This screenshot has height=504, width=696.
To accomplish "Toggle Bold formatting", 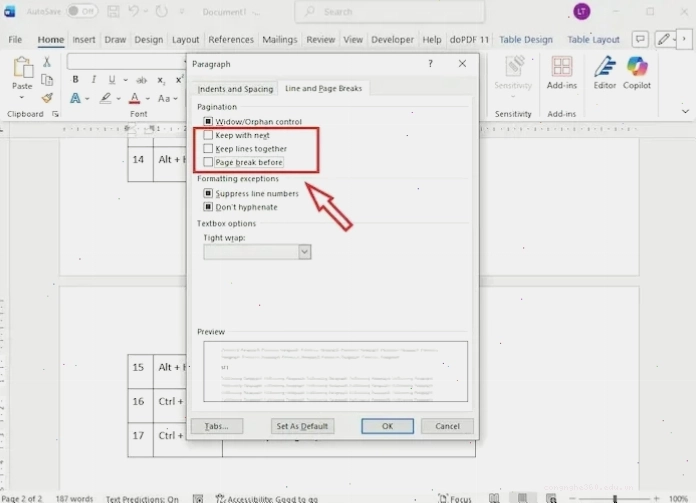I will (75, 79).
